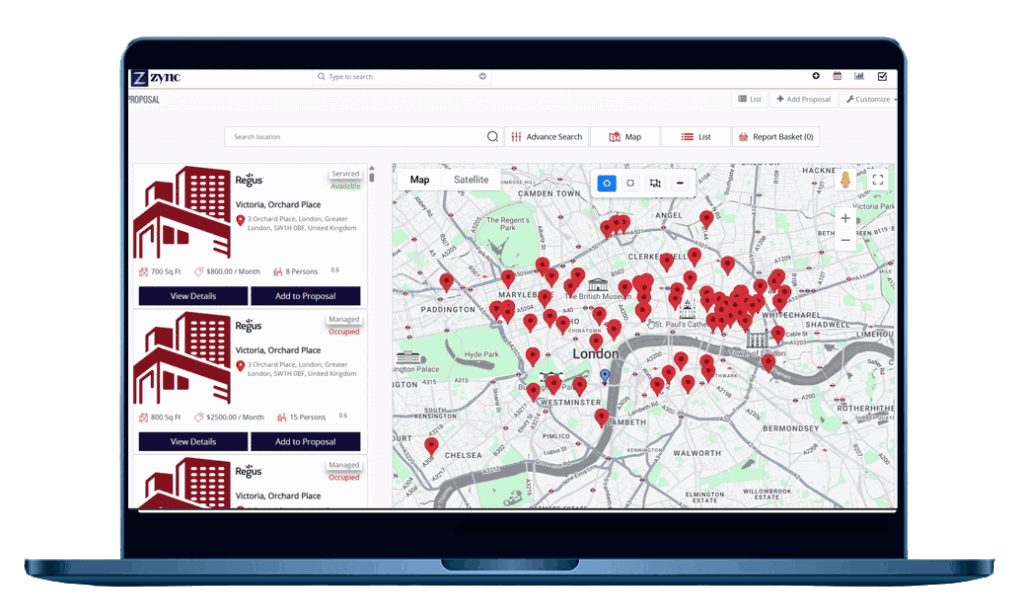The height and width of the screenshot is (611, 1024).
Task: Open dropdown arrow in top search bar
Action: pos(483,76)
